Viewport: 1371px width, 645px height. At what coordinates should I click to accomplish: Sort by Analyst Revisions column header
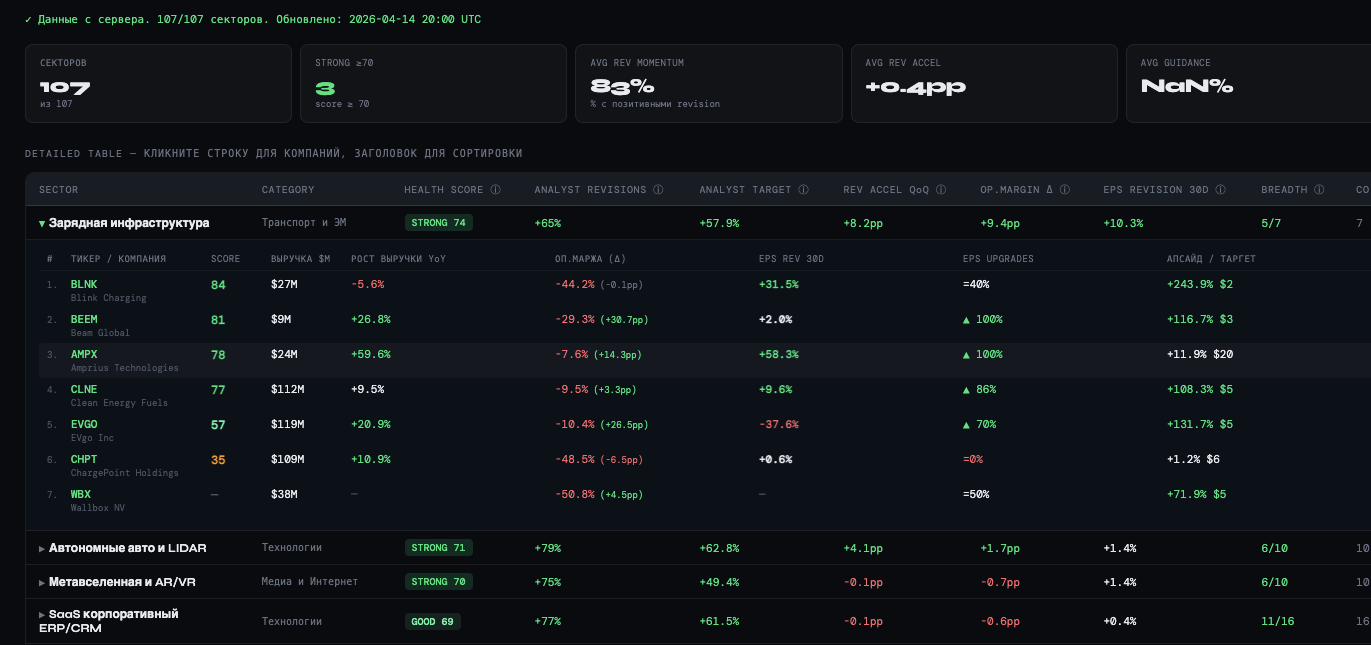coord(591,189)
